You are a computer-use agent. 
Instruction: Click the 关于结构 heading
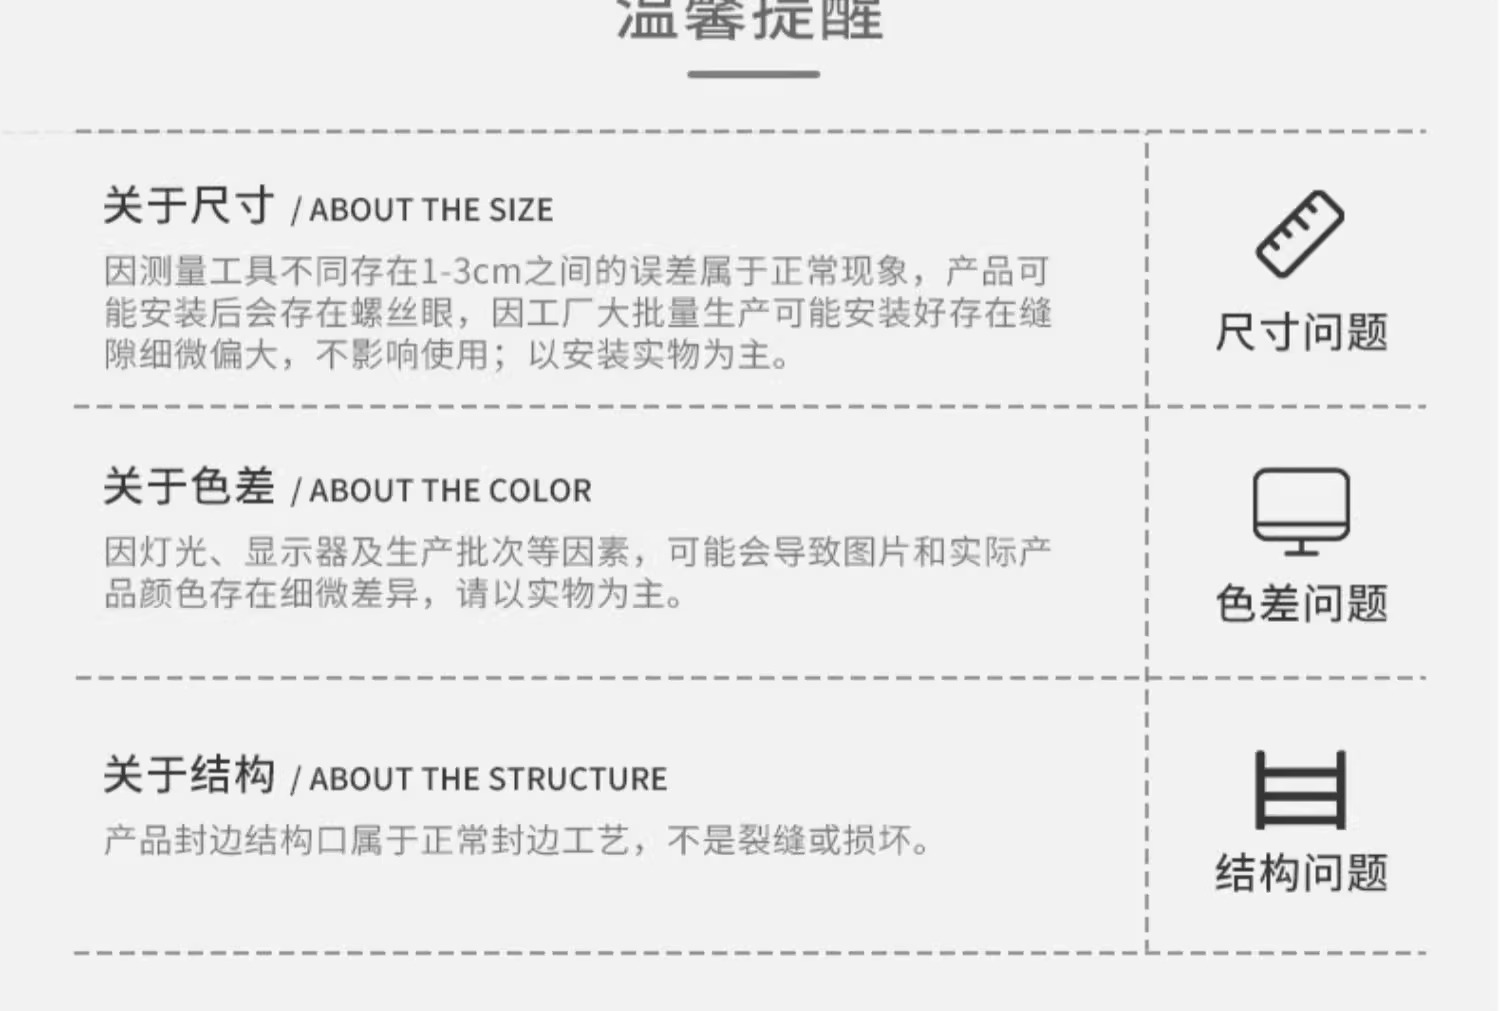(x=188, y=775)
